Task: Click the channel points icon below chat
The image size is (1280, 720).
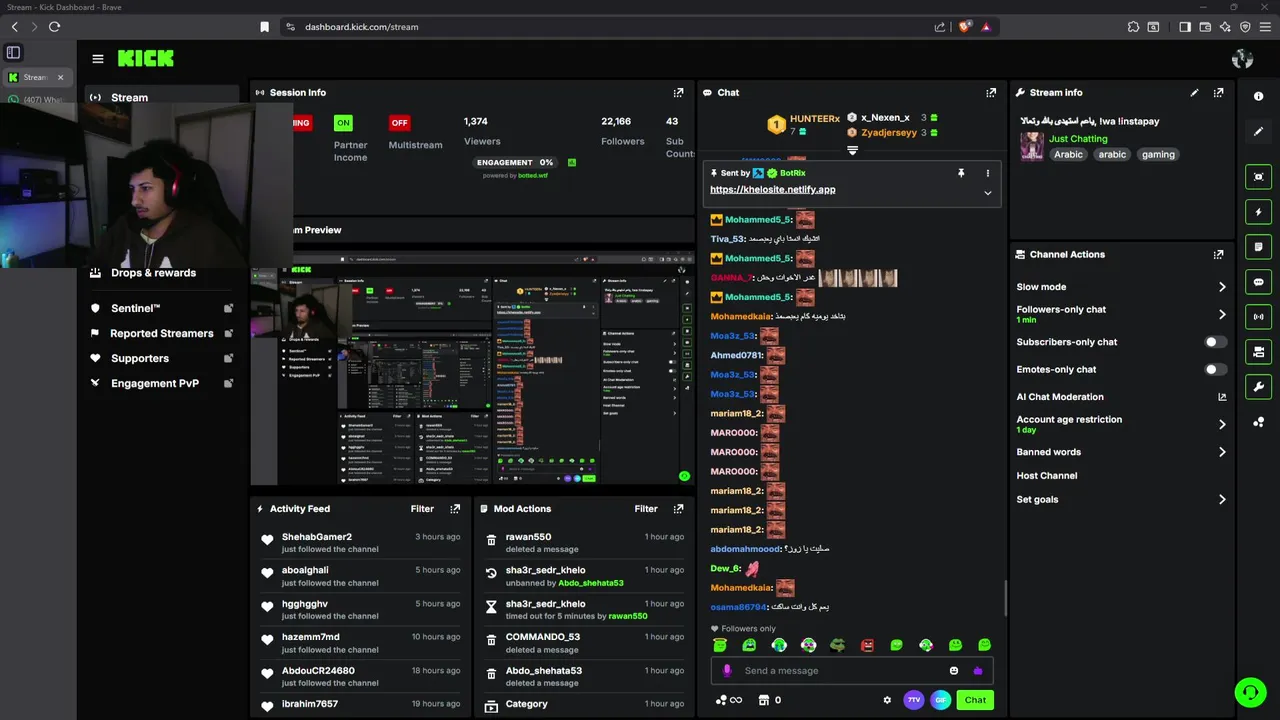Action: pos(729,700)
